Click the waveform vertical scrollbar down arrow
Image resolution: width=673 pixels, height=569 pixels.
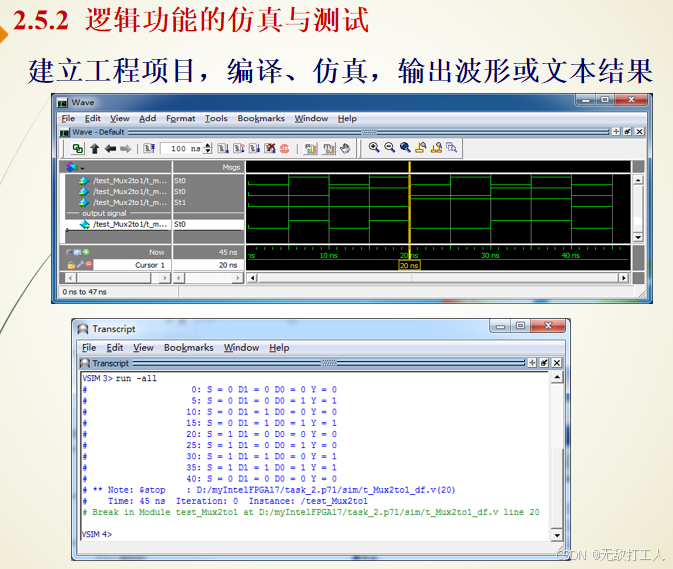pos(638,237)
